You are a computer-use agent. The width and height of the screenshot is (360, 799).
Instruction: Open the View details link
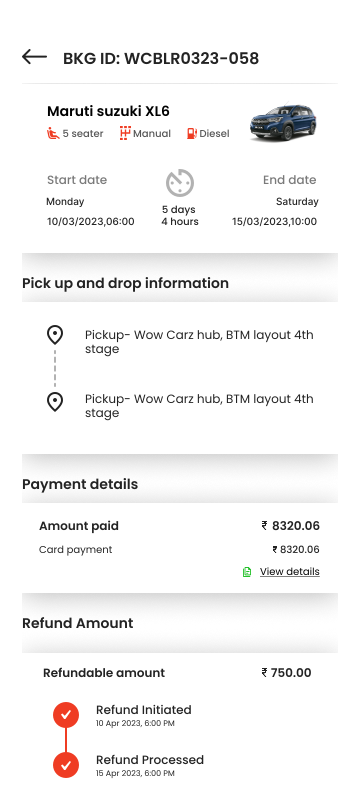tap(290, 572)
